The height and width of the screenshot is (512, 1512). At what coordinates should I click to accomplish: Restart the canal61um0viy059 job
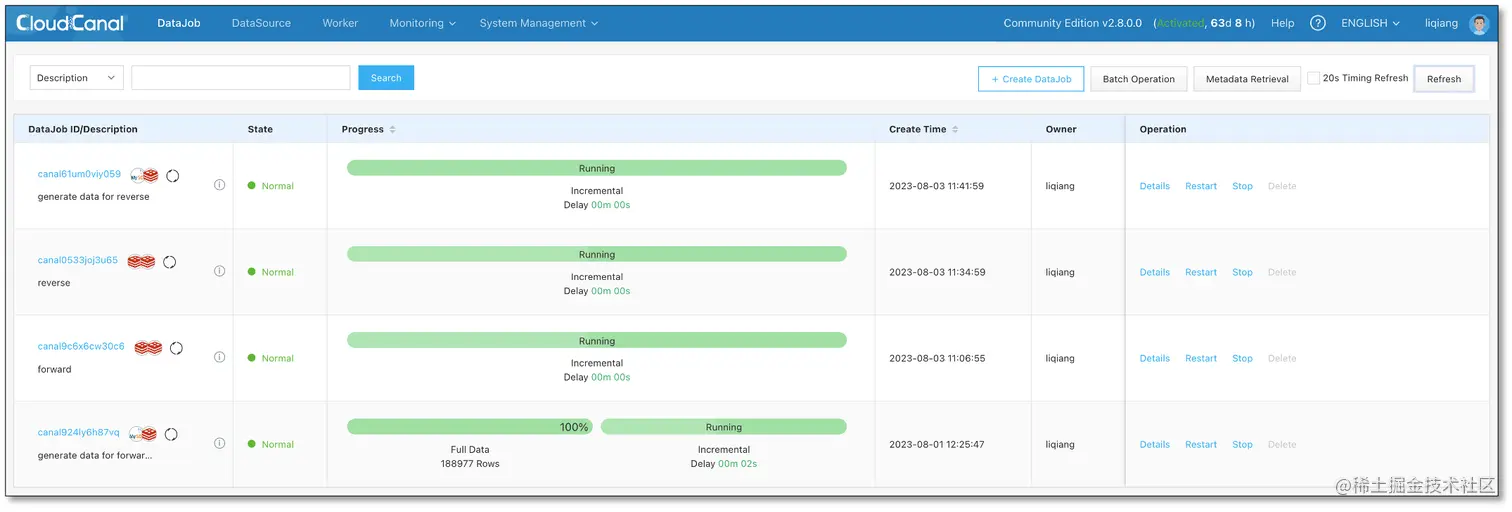click(x=1201, y=186)
